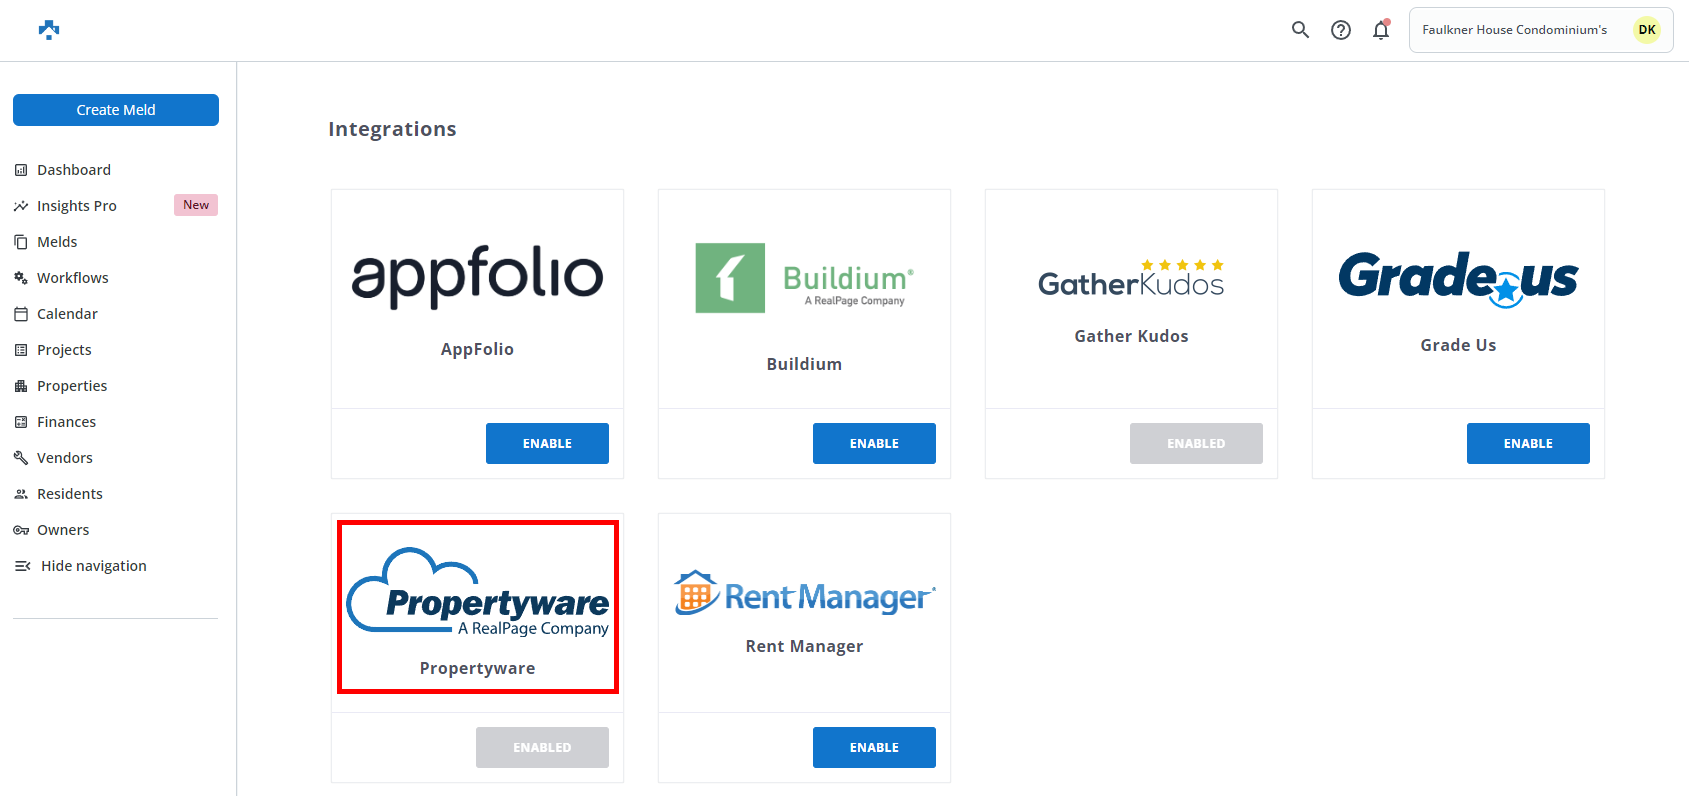Enable the Buildium integration
The image size is (1689, 796).
point(874,443)
